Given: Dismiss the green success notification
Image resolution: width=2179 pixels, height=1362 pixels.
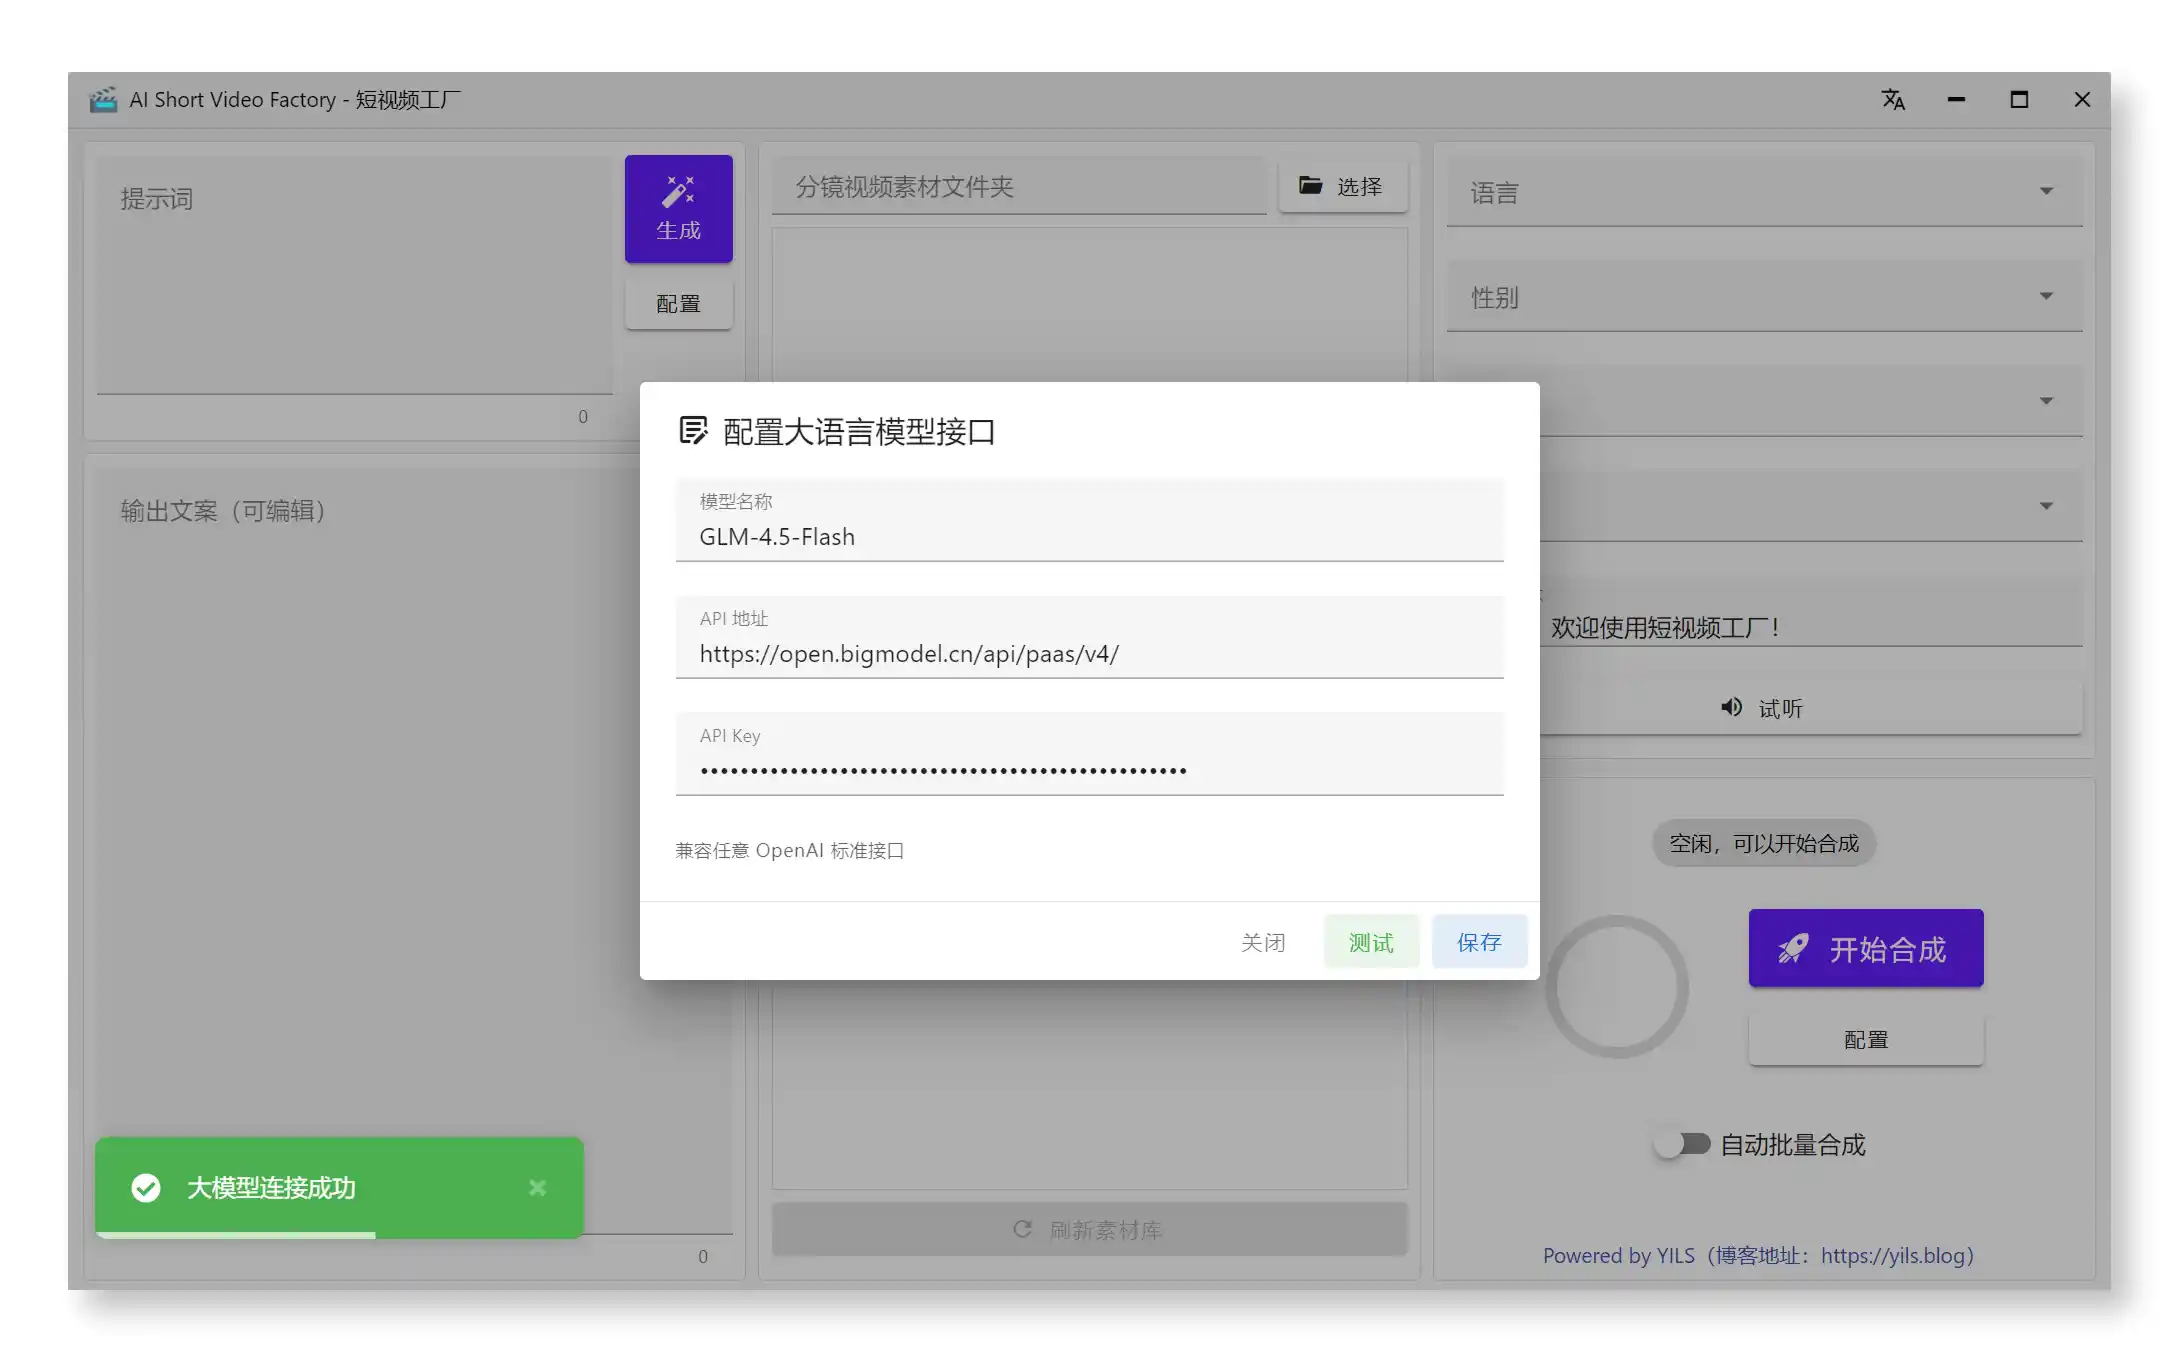Looking at the screenshot, I should tap(537, 1187).
